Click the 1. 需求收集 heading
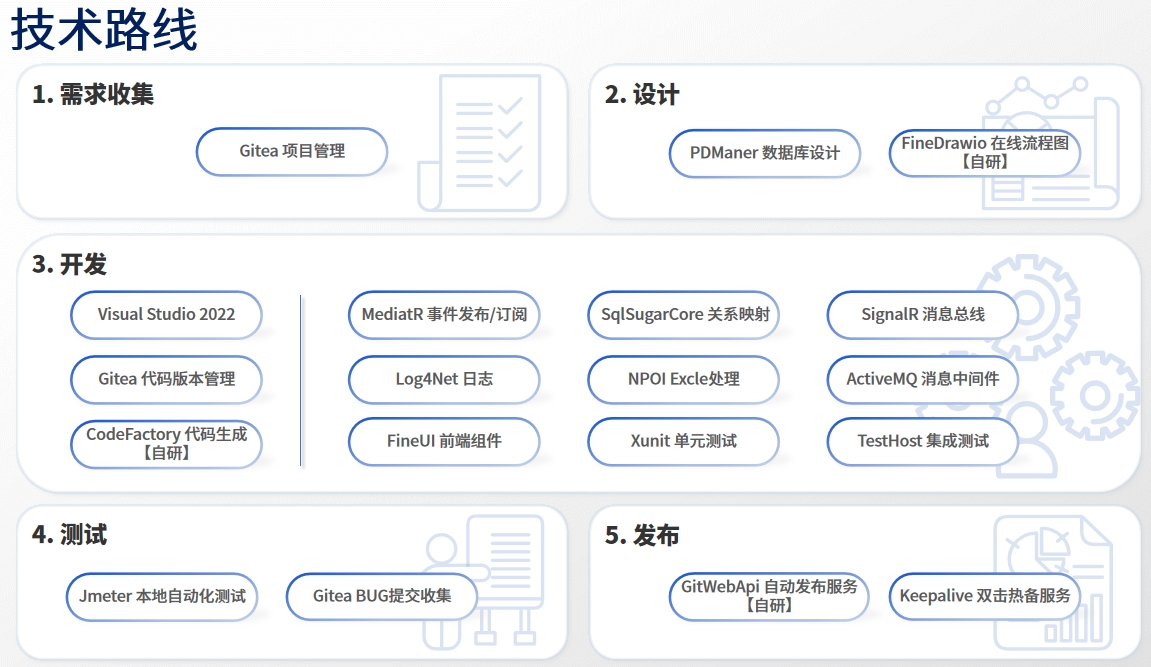The height and width of the screenshot is (667, 1151). pyautogui.click(x=92, y=95)
